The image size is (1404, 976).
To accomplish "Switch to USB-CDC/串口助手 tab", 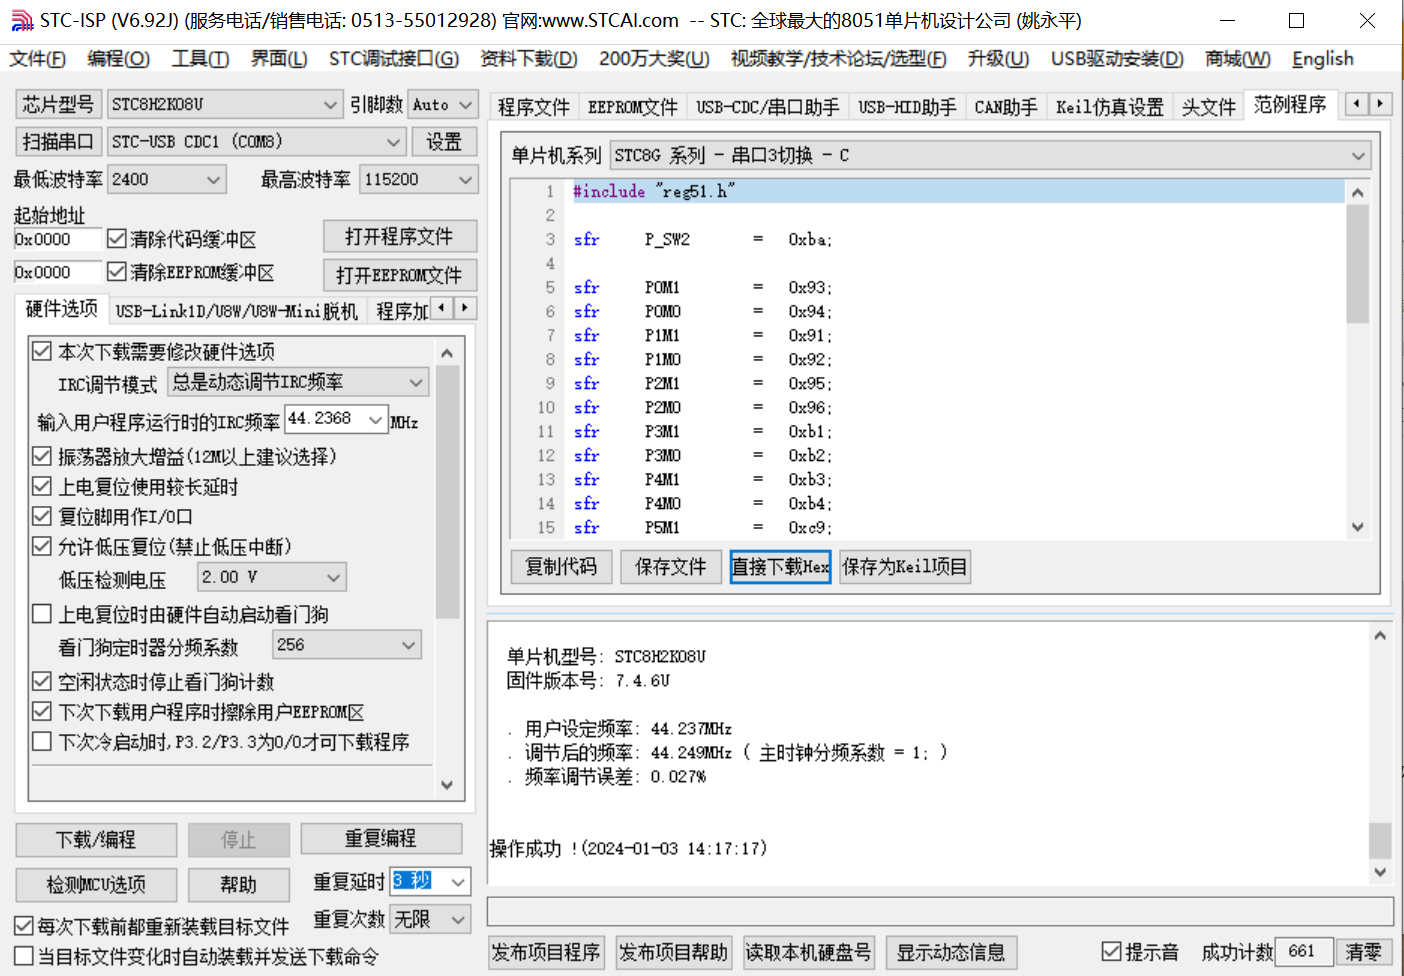I will click(x=768, y=107).
